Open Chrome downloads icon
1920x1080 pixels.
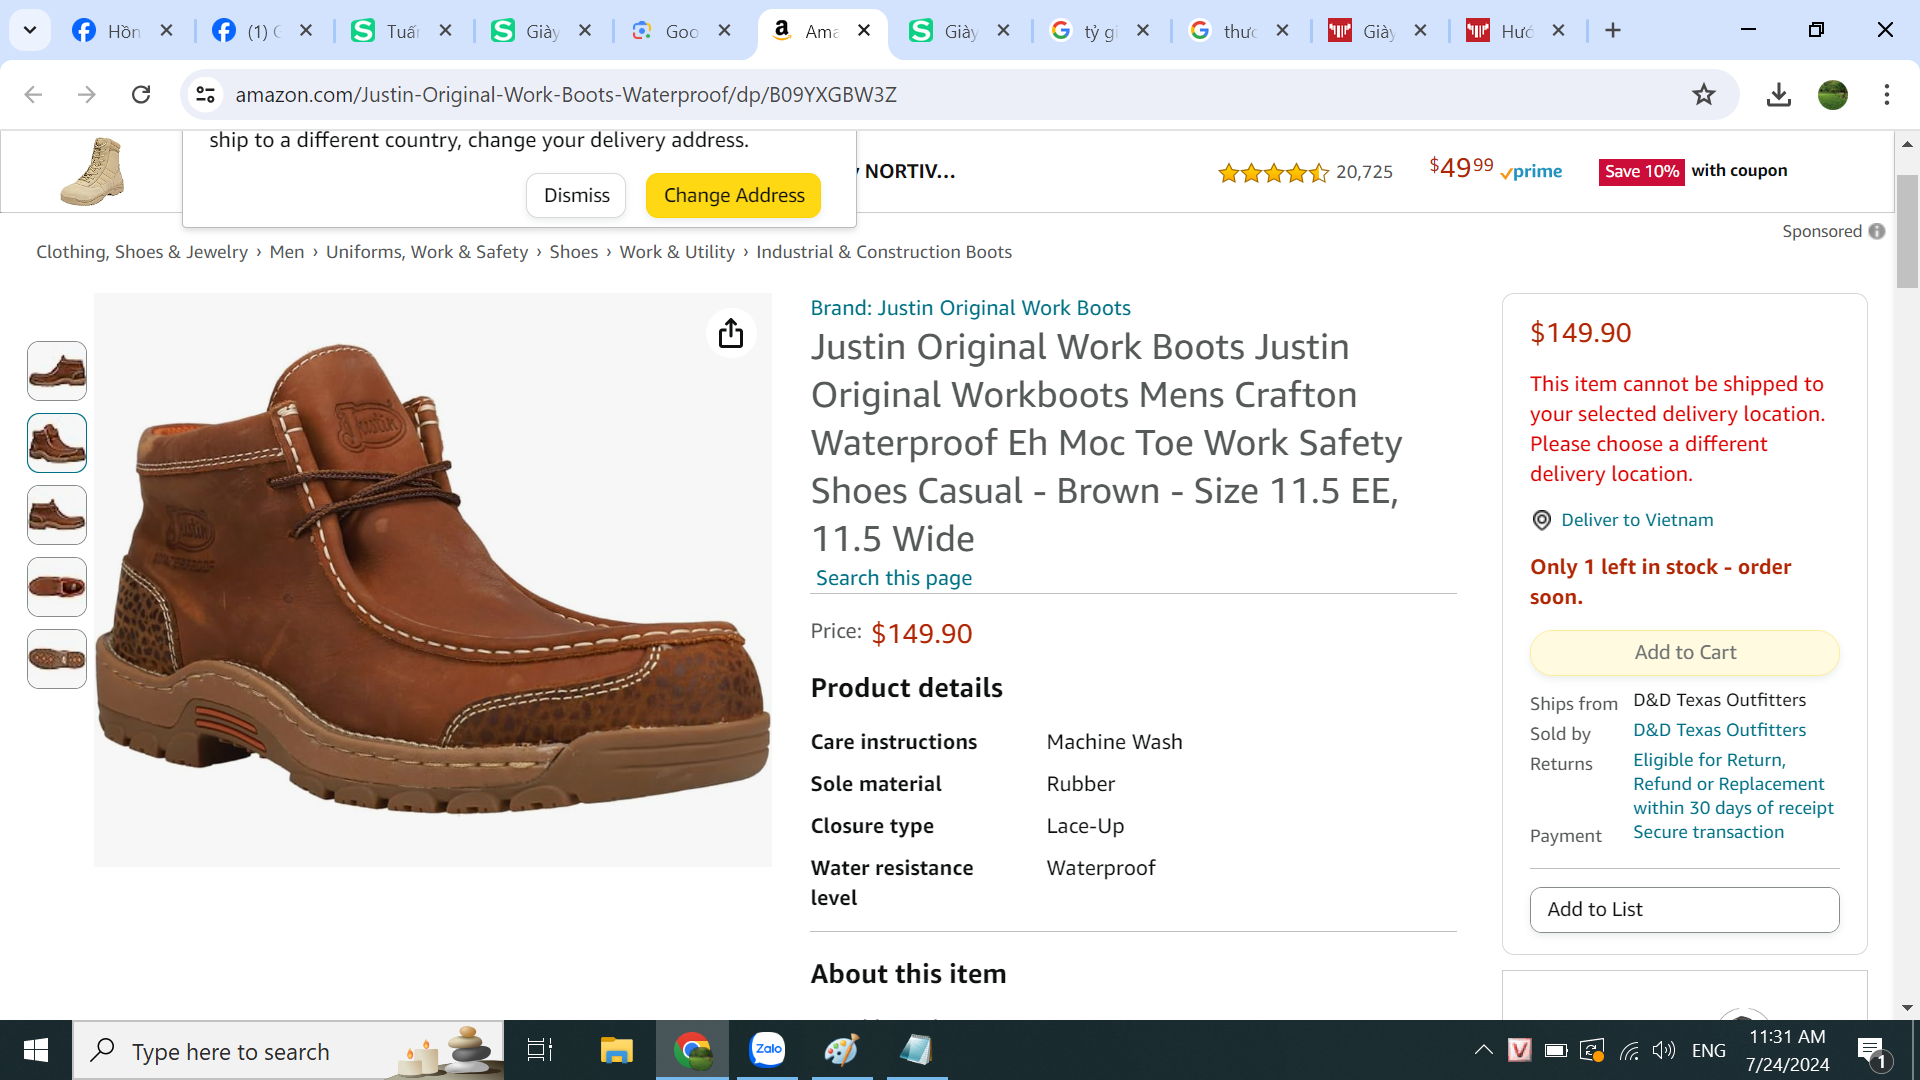(1778, 94)
